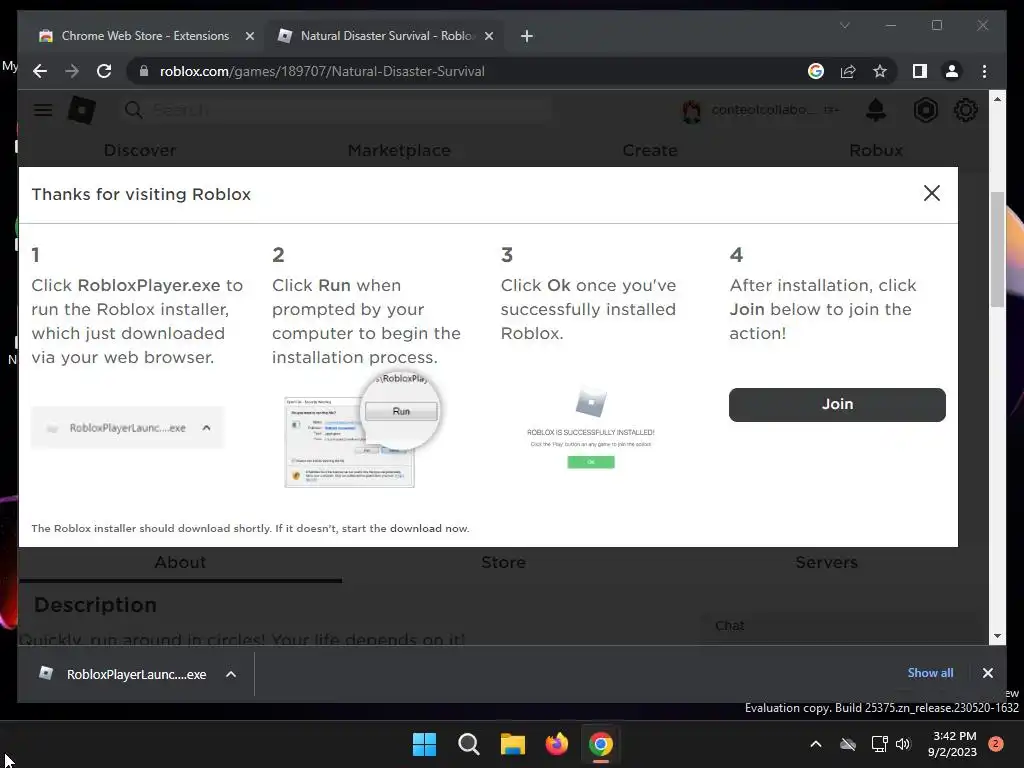Select the Servers tab

coord(826,562)
